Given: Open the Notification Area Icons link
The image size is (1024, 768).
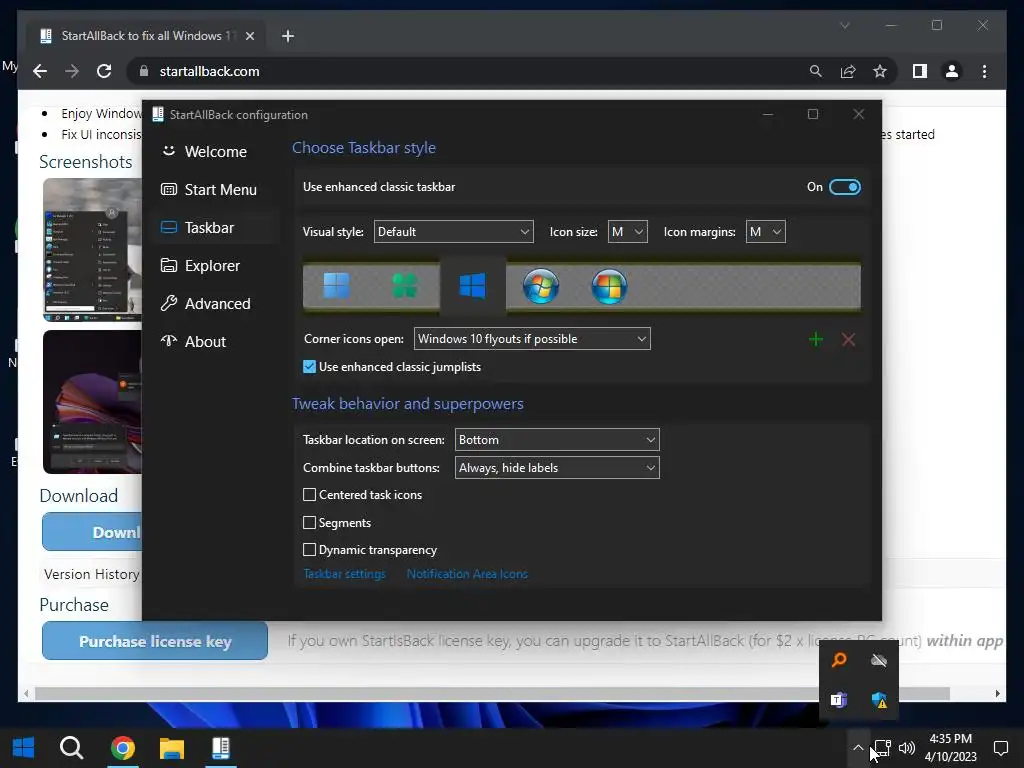Looking at the screenshot, I should [x=467, y=574].
